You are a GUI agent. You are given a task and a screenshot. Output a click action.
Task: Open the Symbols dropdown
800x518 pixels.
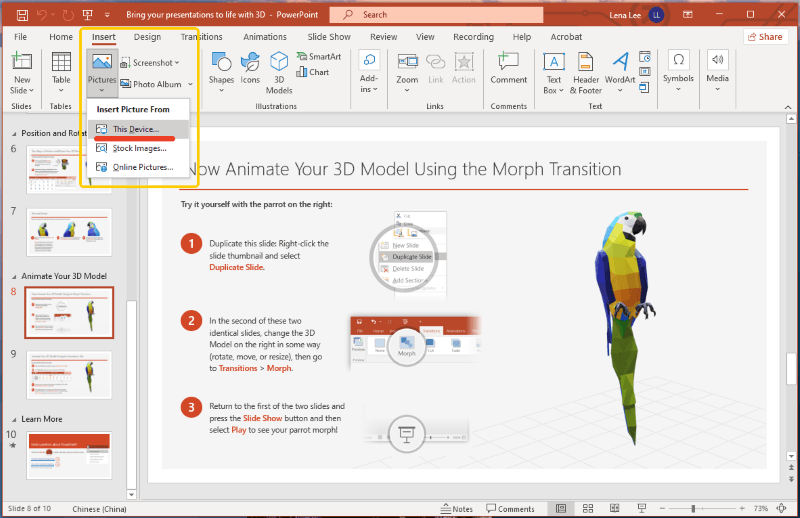[x=678, y=71]
